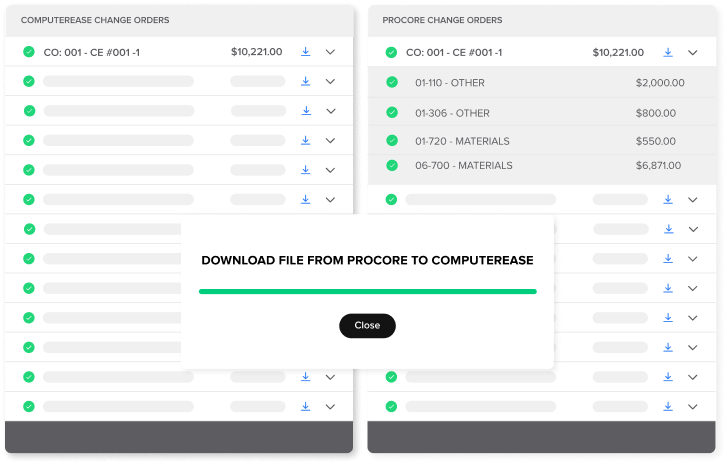Select the 06-700 - MATERIALS line item

464,165
